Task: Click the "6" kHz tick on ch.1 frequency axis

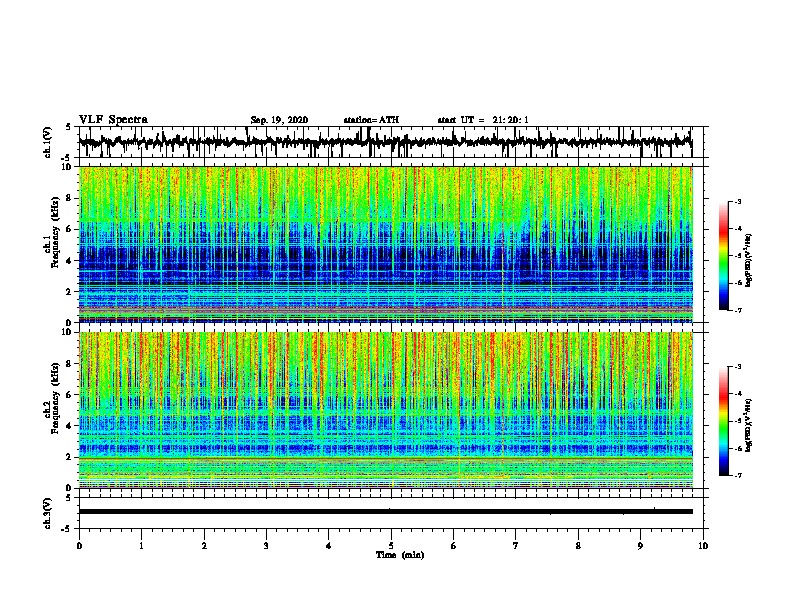Action: (70, 229)
